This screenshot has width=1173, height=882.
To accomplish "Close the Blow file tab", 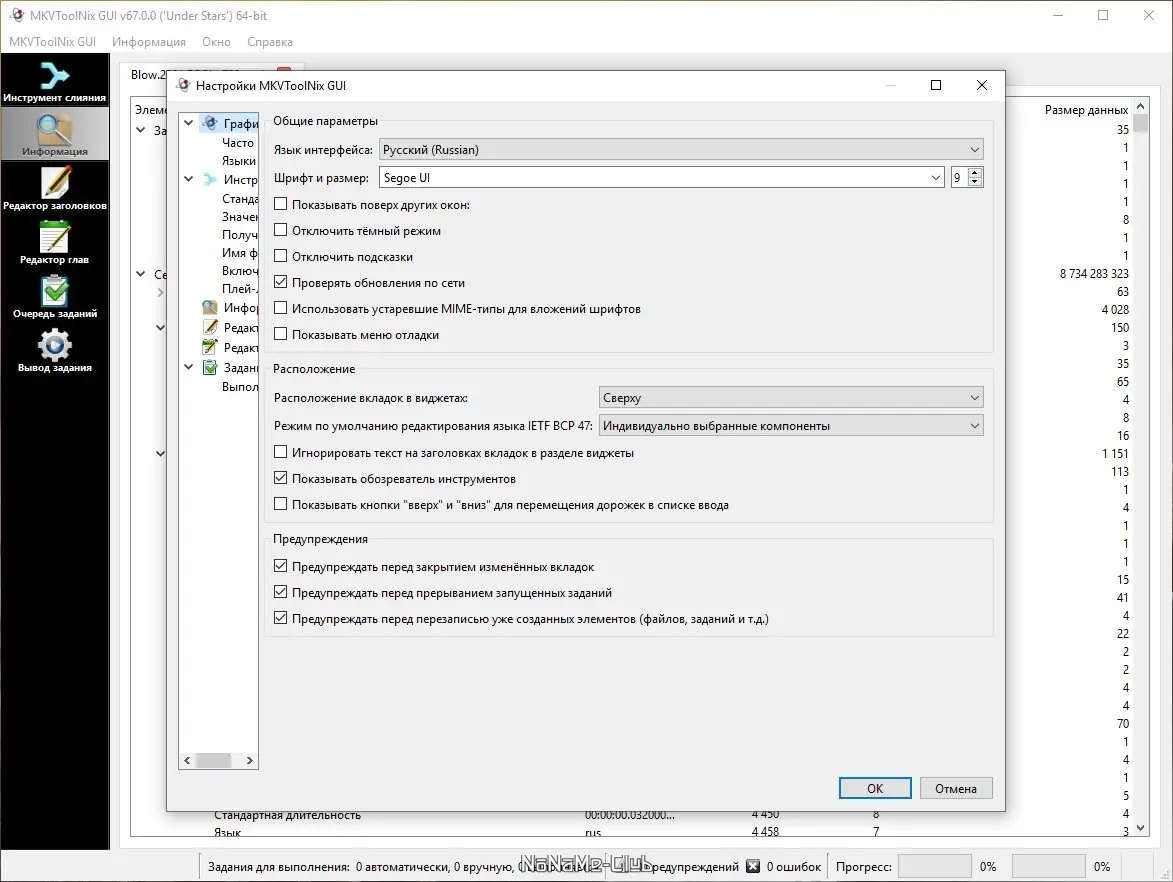I will pyautogui.click(x=284, y=71).
